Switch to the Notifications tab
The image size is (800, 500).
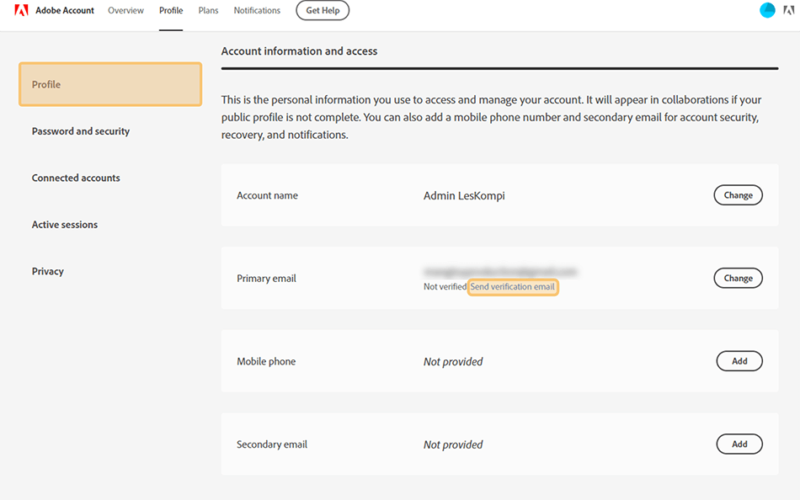click(257, 10)
